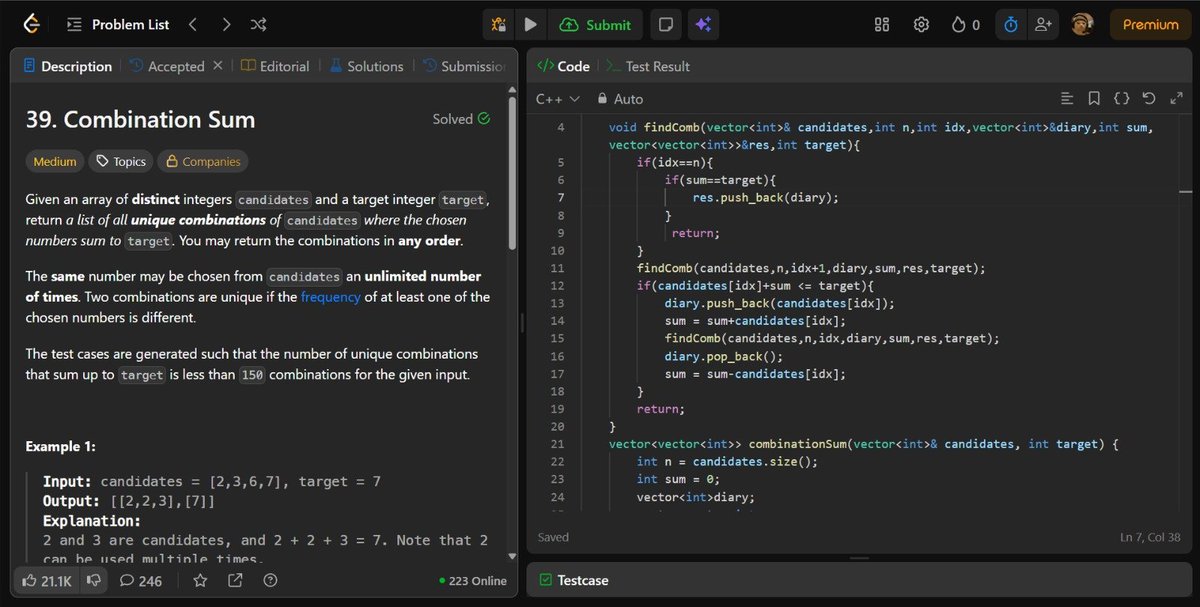Click the LeetCode logo icon
This screenshot has width=1200, height=607.
[x=31, y=24]
